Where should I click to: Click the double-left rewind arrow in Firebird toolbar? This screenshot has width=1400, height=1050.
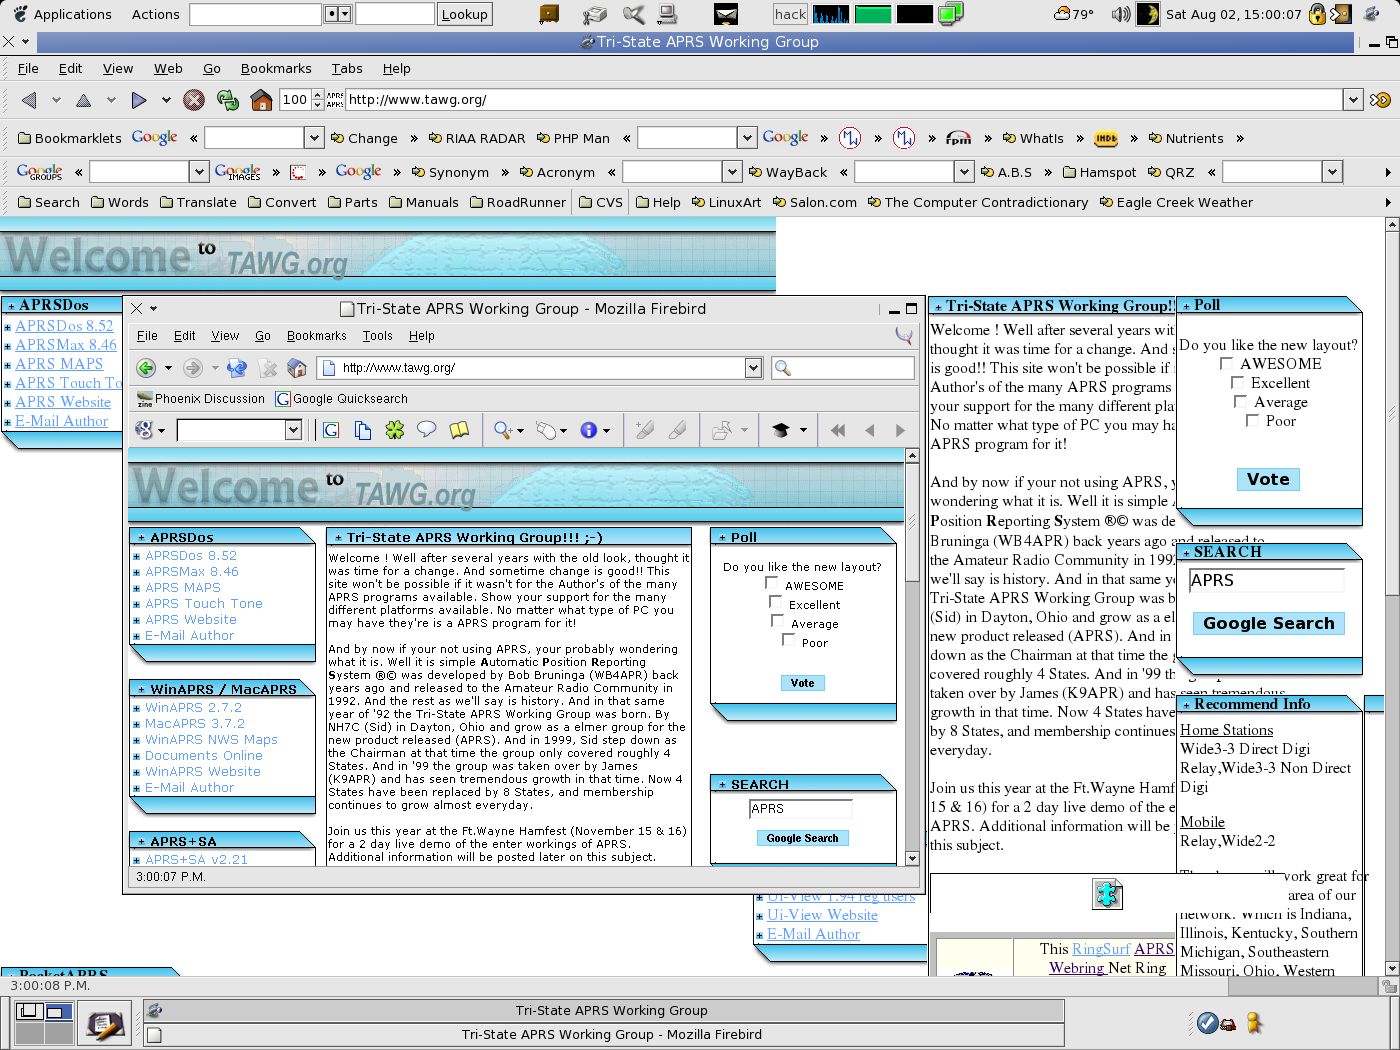pyautogui.click(x=838, y=430)
